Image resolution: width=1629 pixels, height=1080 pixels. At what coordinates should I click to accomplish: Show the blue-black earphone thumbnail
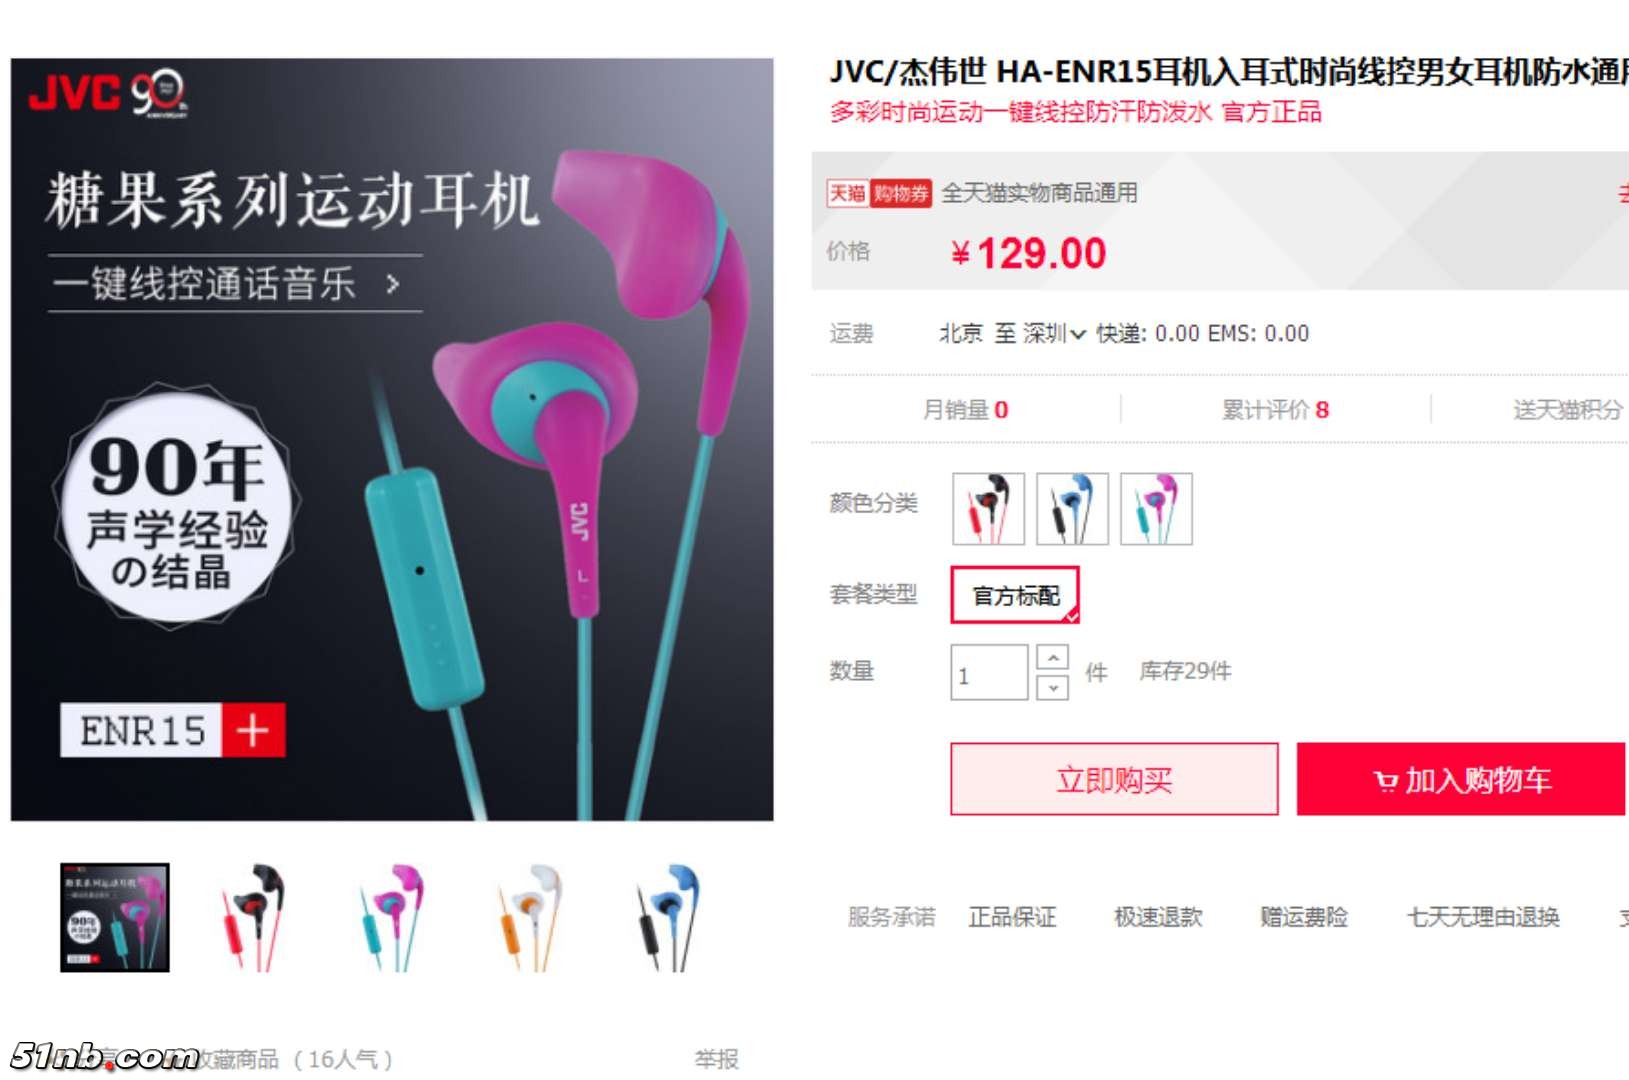[670, 917]
